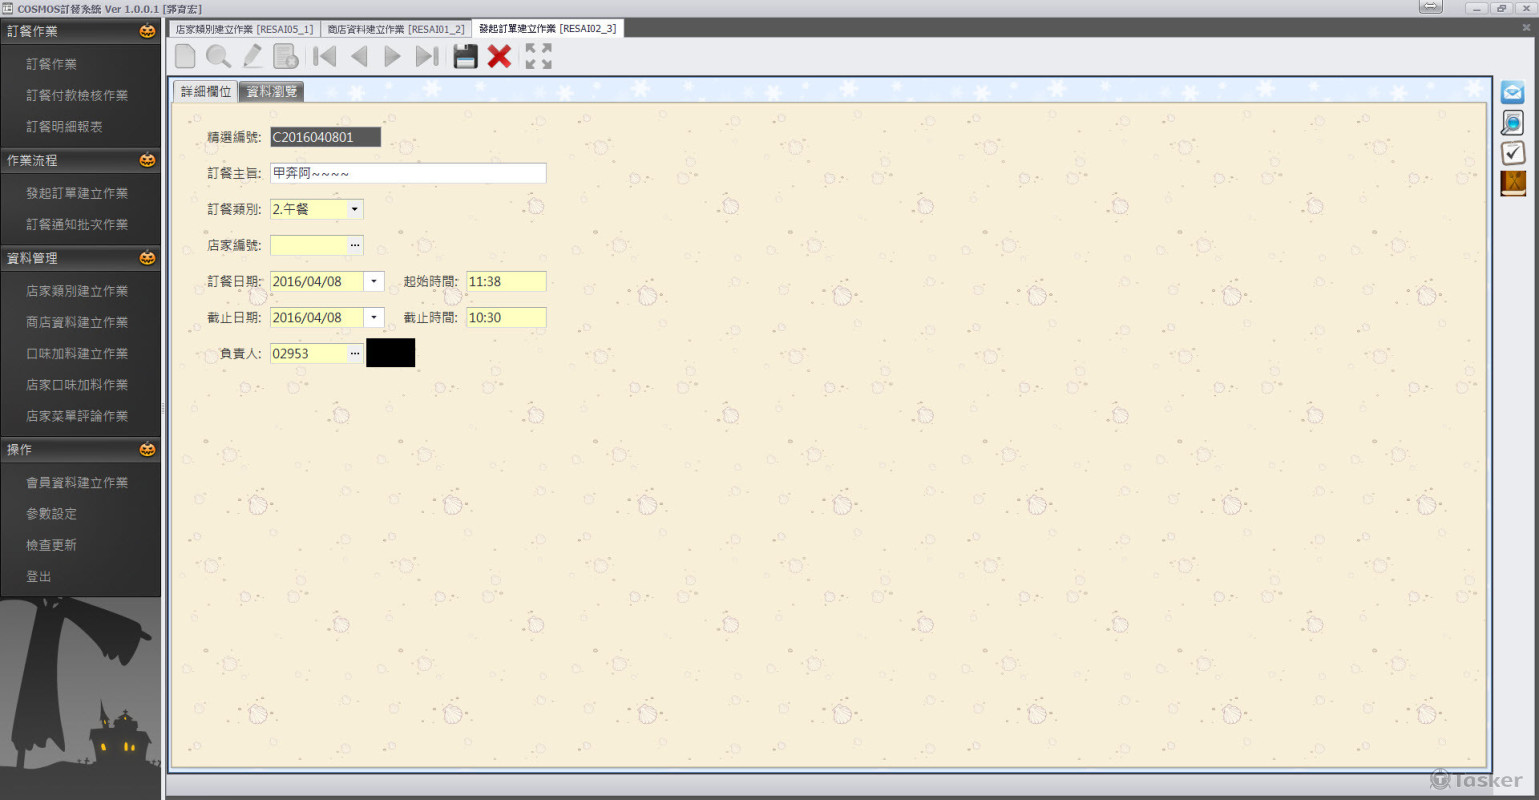Click the 起始時間 time field
Screen dimensions: 1539x800
click(x=506, y=281)
